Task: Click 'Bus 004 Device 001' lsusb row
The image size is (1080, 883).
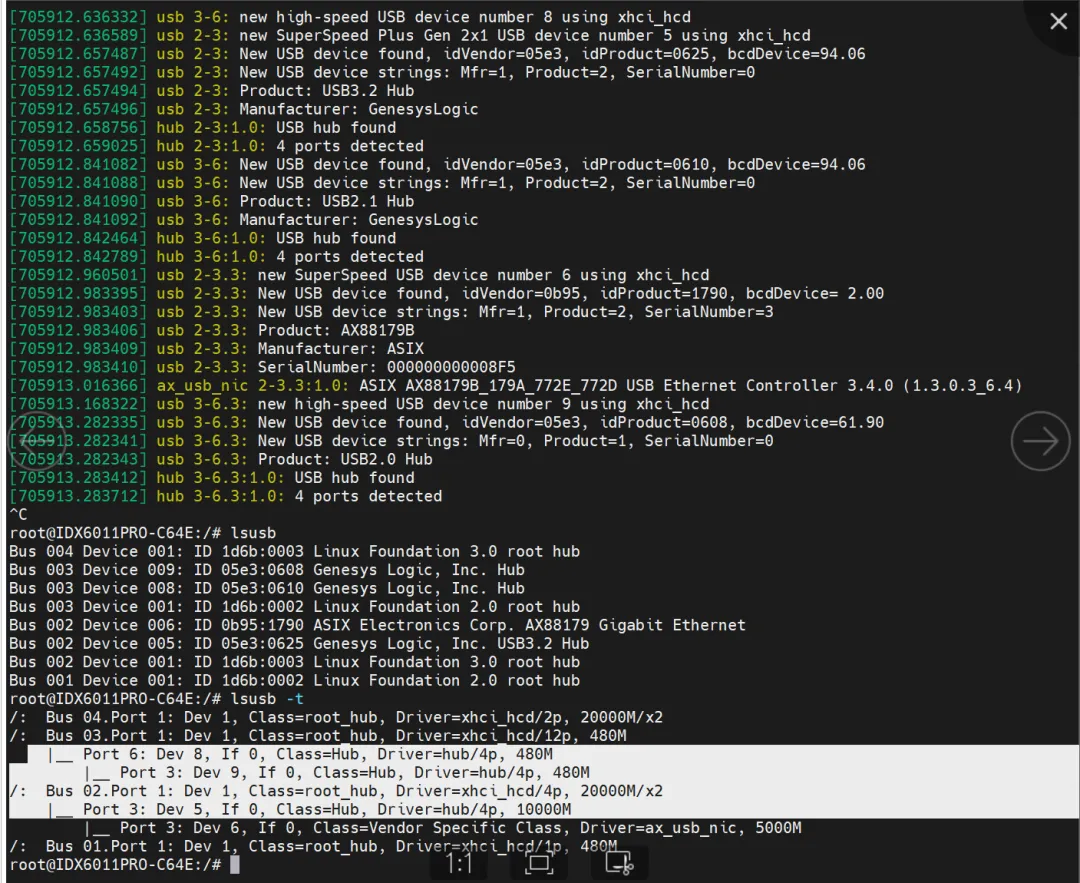Action: (295, 552)
